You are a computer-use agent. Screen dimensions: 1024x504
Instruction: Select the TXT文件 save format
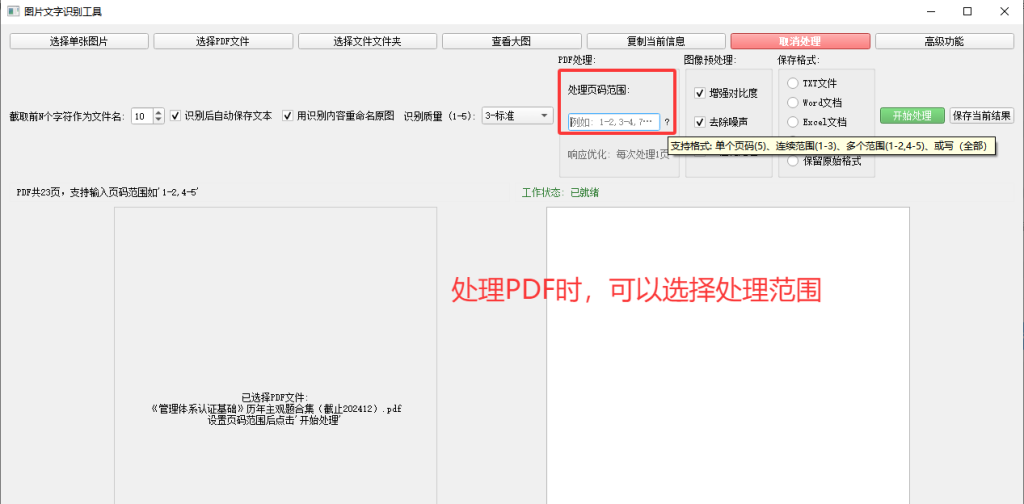(x=813, y=84)
